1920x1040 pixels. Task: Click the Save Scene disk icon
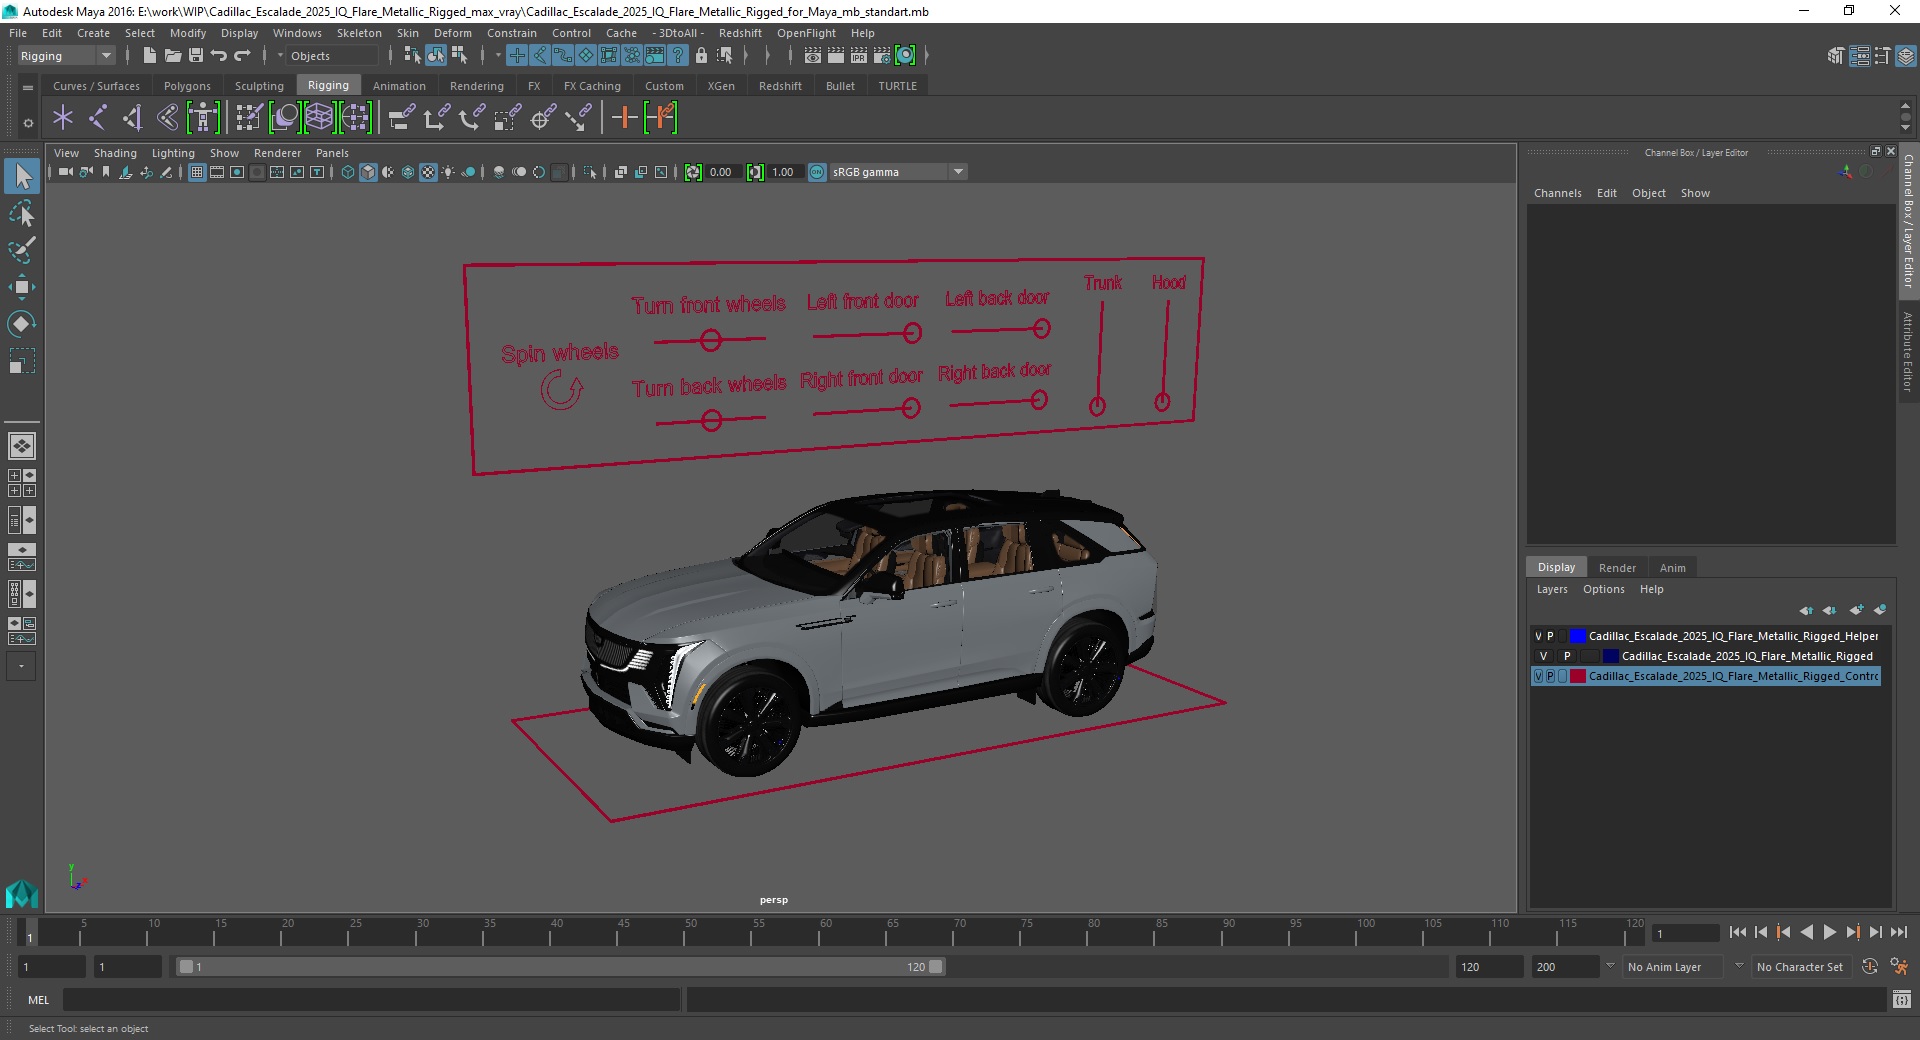(x=196, y=56)
